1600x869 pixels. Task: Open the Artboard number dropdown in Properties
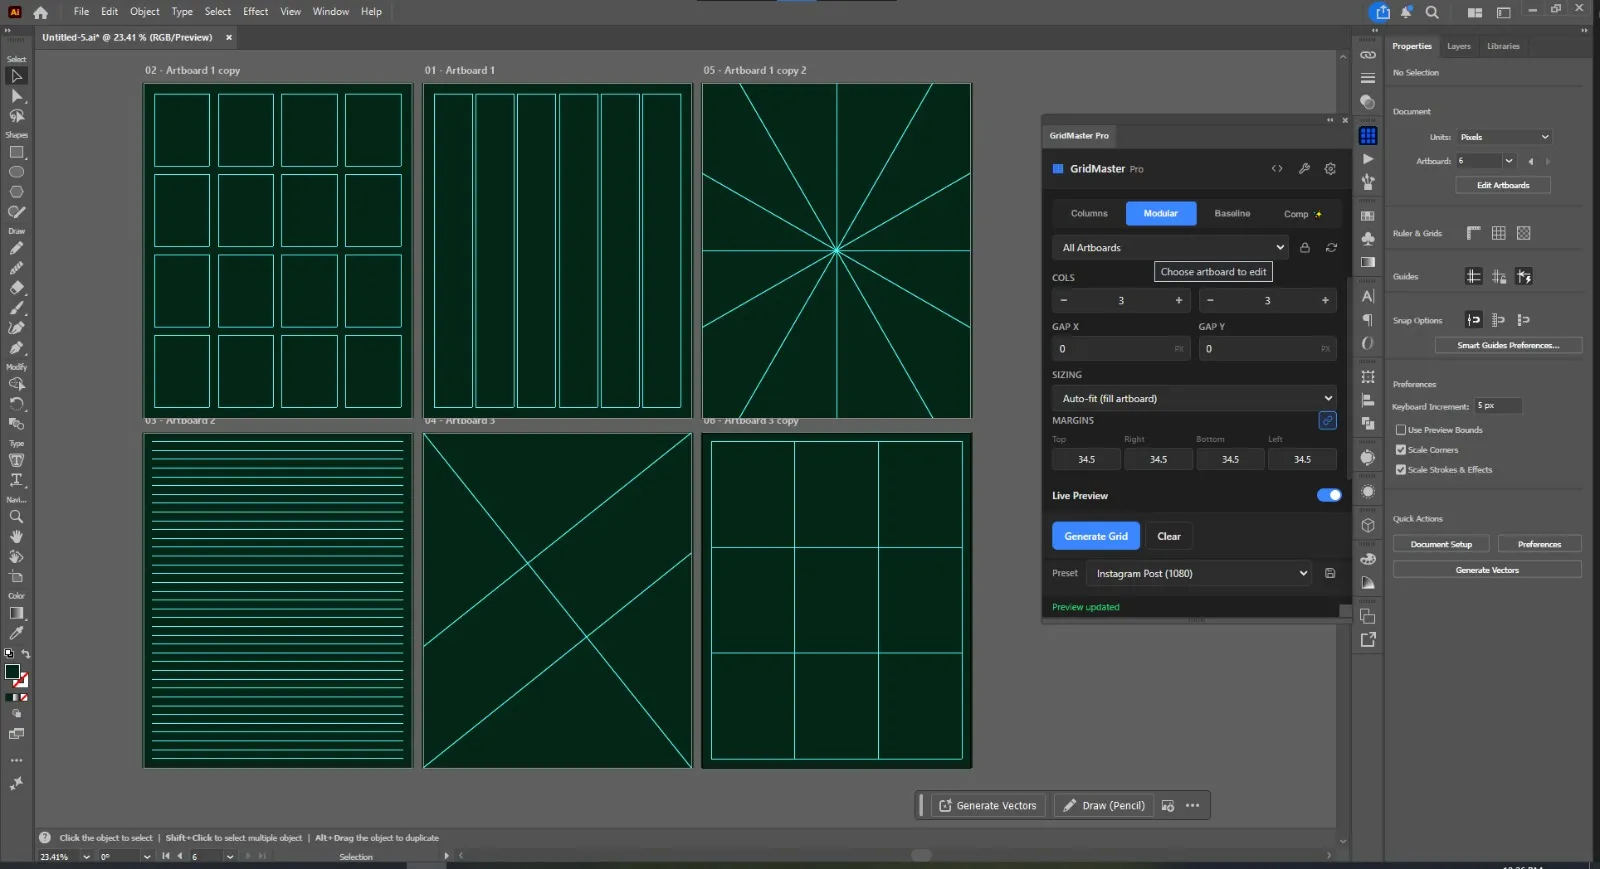1509,161
